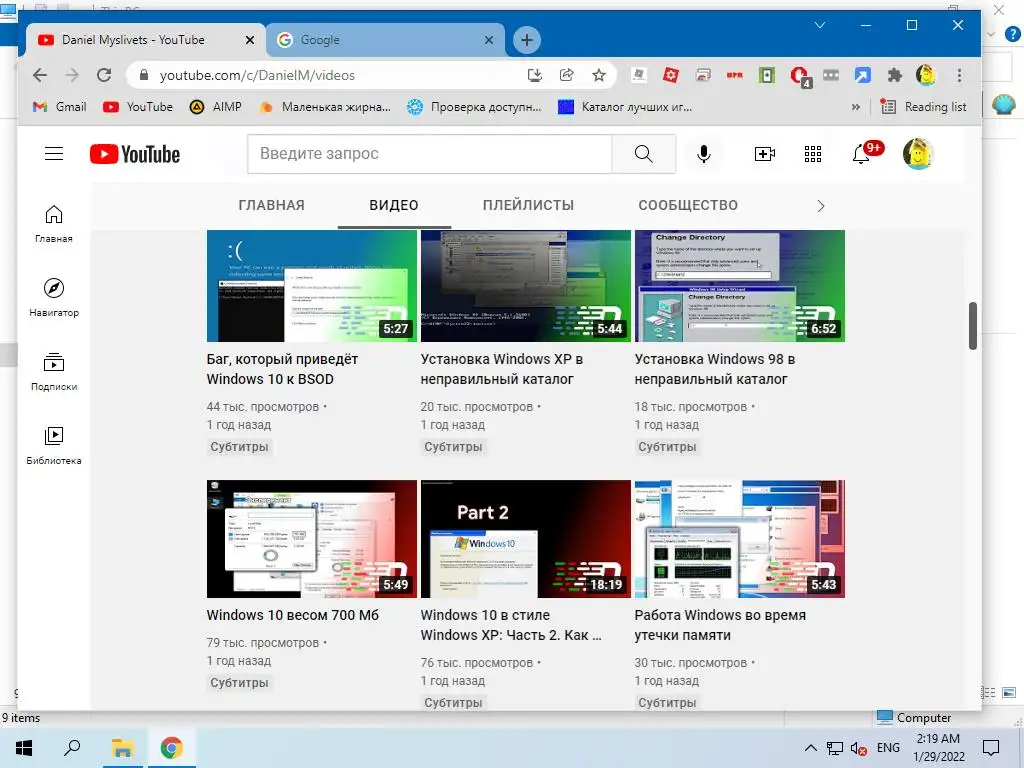
Task: Open the YouTube hamburger guide menu
Action: coord(54,154)
